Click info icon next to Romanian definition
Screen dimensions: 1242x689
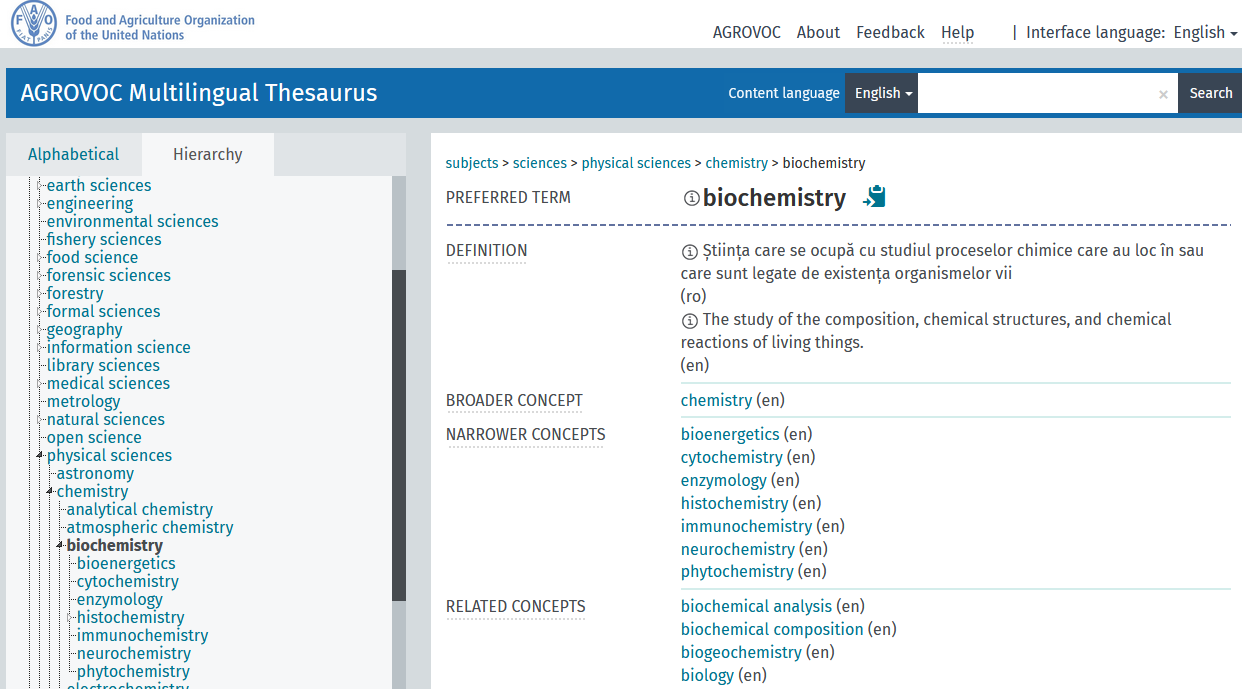tap(689, 251)
